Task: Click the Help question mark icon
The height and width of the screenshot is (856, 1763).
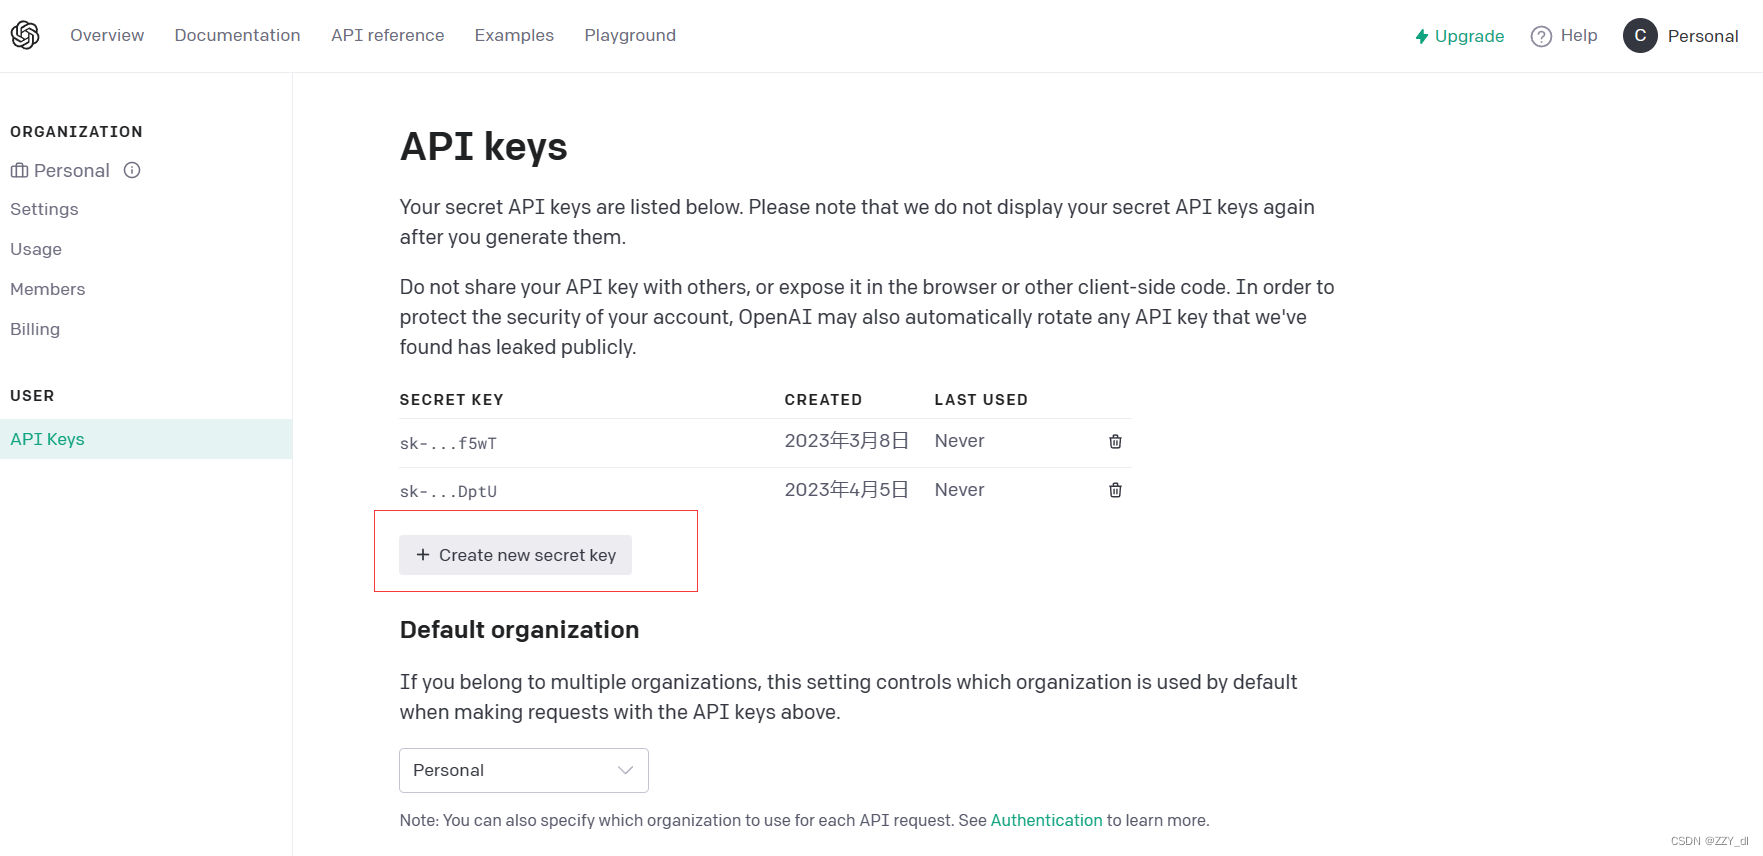Action: 1541,36
